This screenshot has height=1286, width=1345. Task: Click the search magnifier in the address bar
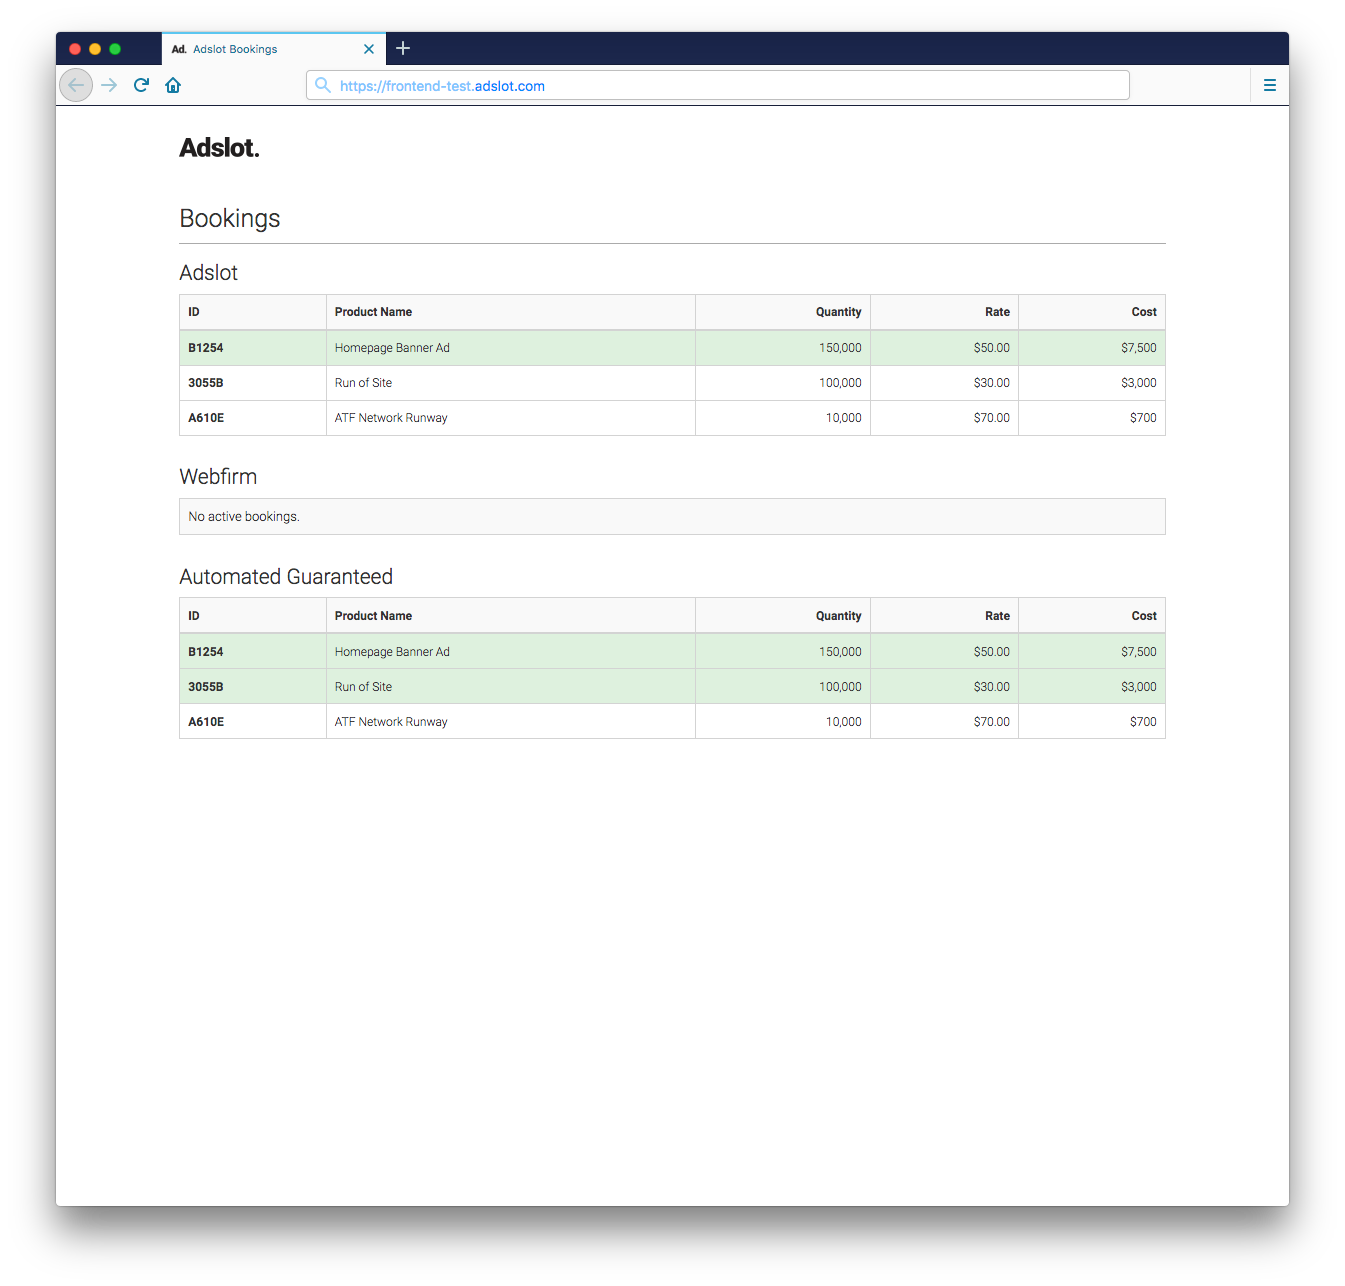322,85
